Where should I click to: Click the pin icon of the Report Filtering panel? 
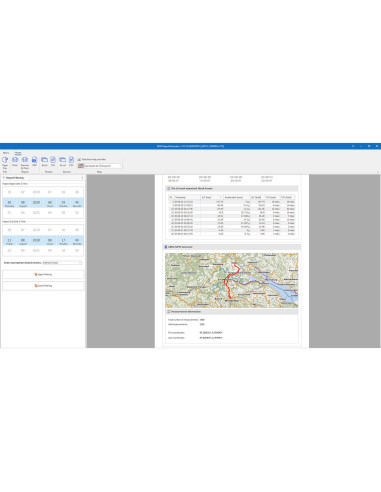click(x=82, y=178)
